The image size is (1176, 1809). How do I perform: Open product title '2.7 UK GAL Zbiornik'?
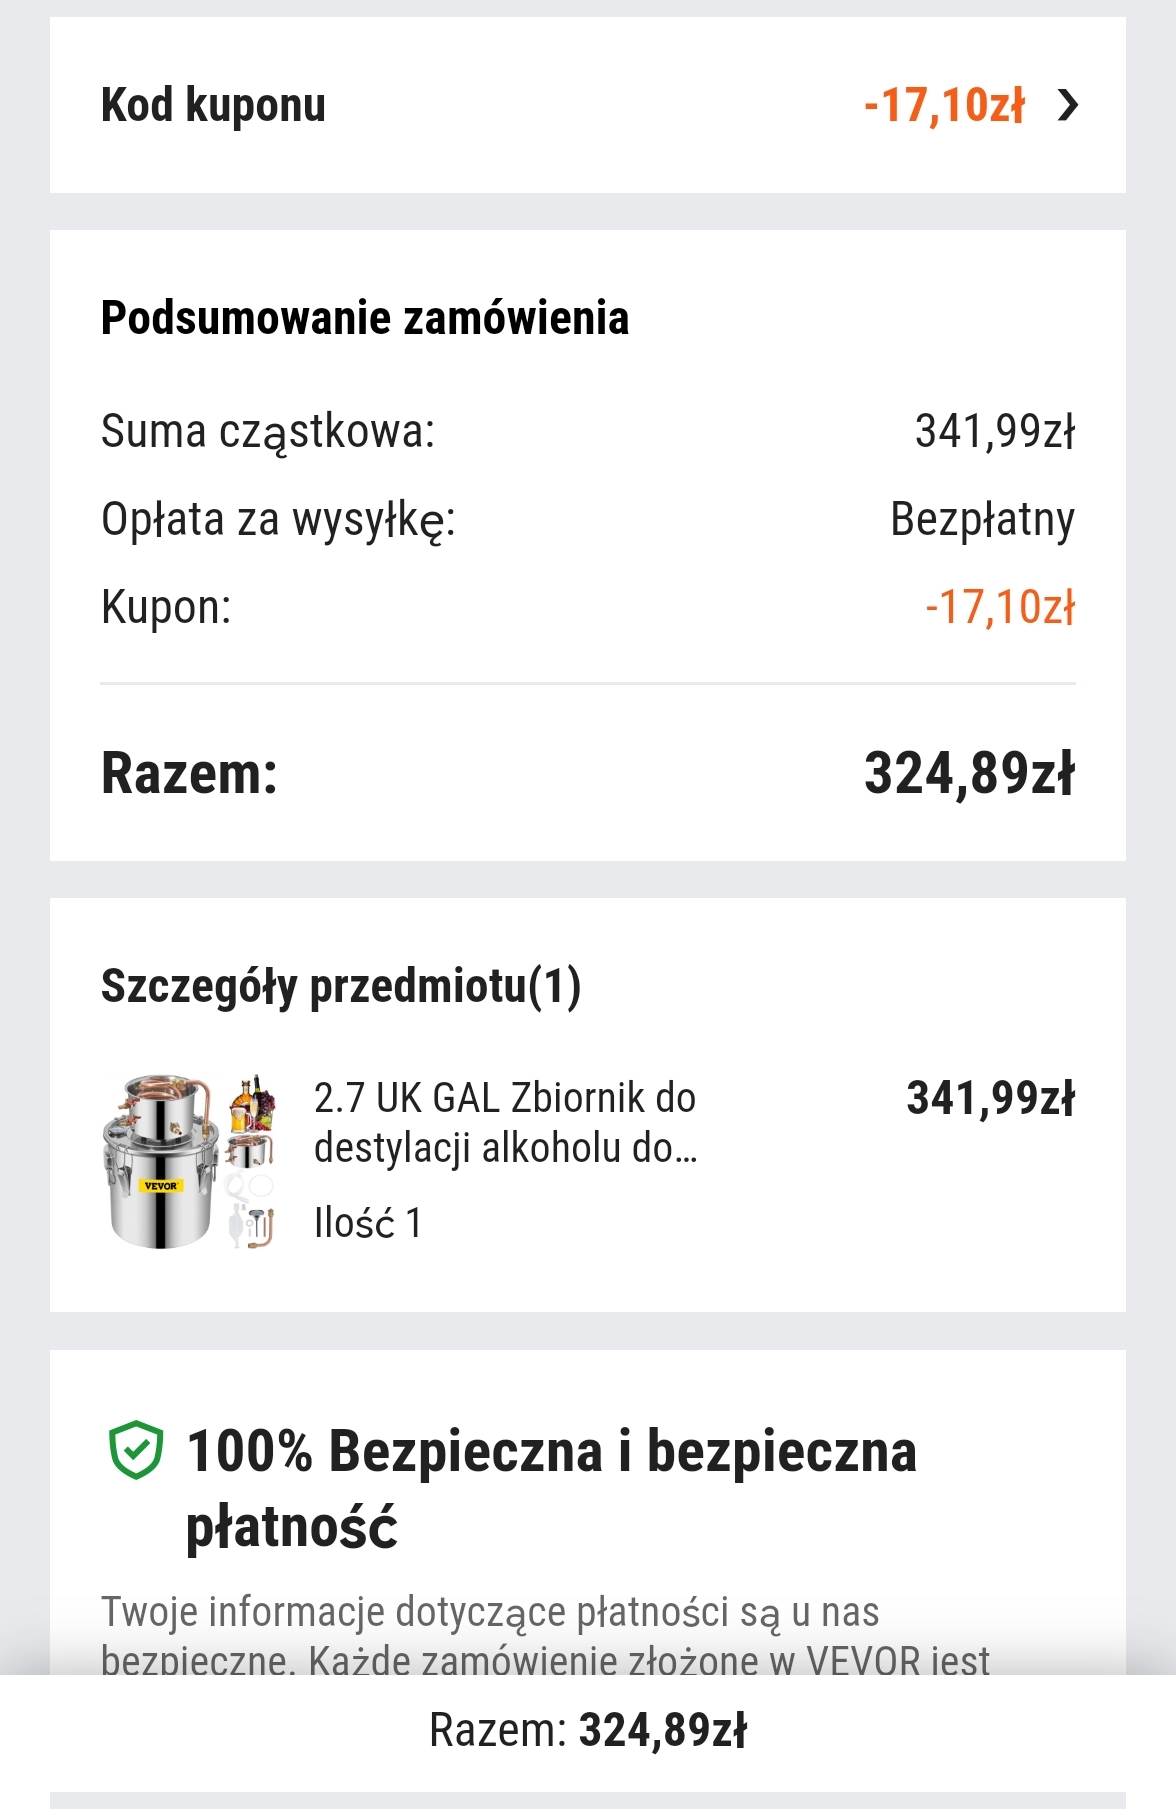coord(505,1122)
